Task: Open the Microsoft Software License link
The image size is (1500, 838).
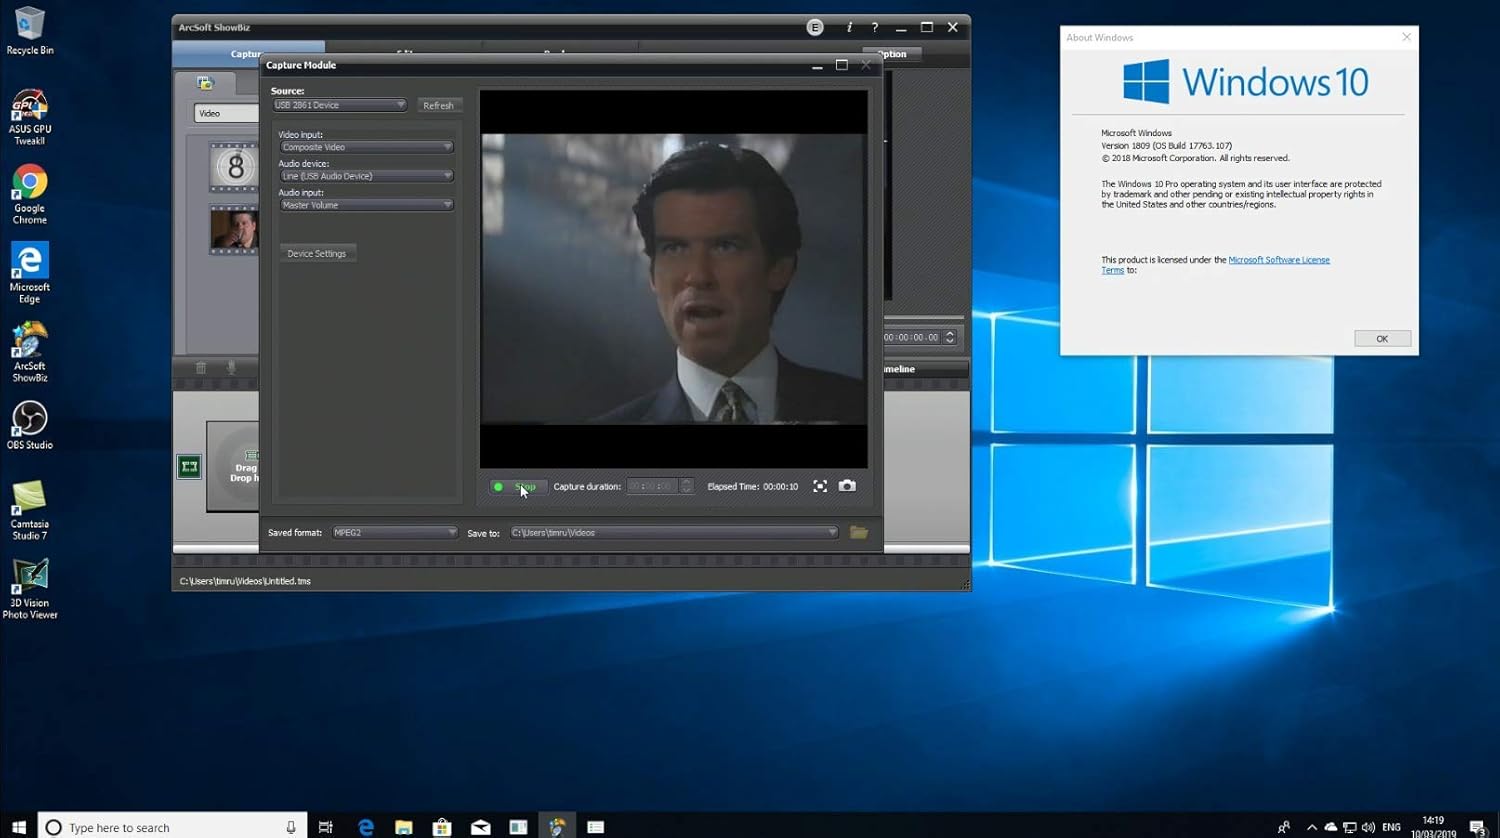Action: pyautogui.click(x=1278, y=260)
